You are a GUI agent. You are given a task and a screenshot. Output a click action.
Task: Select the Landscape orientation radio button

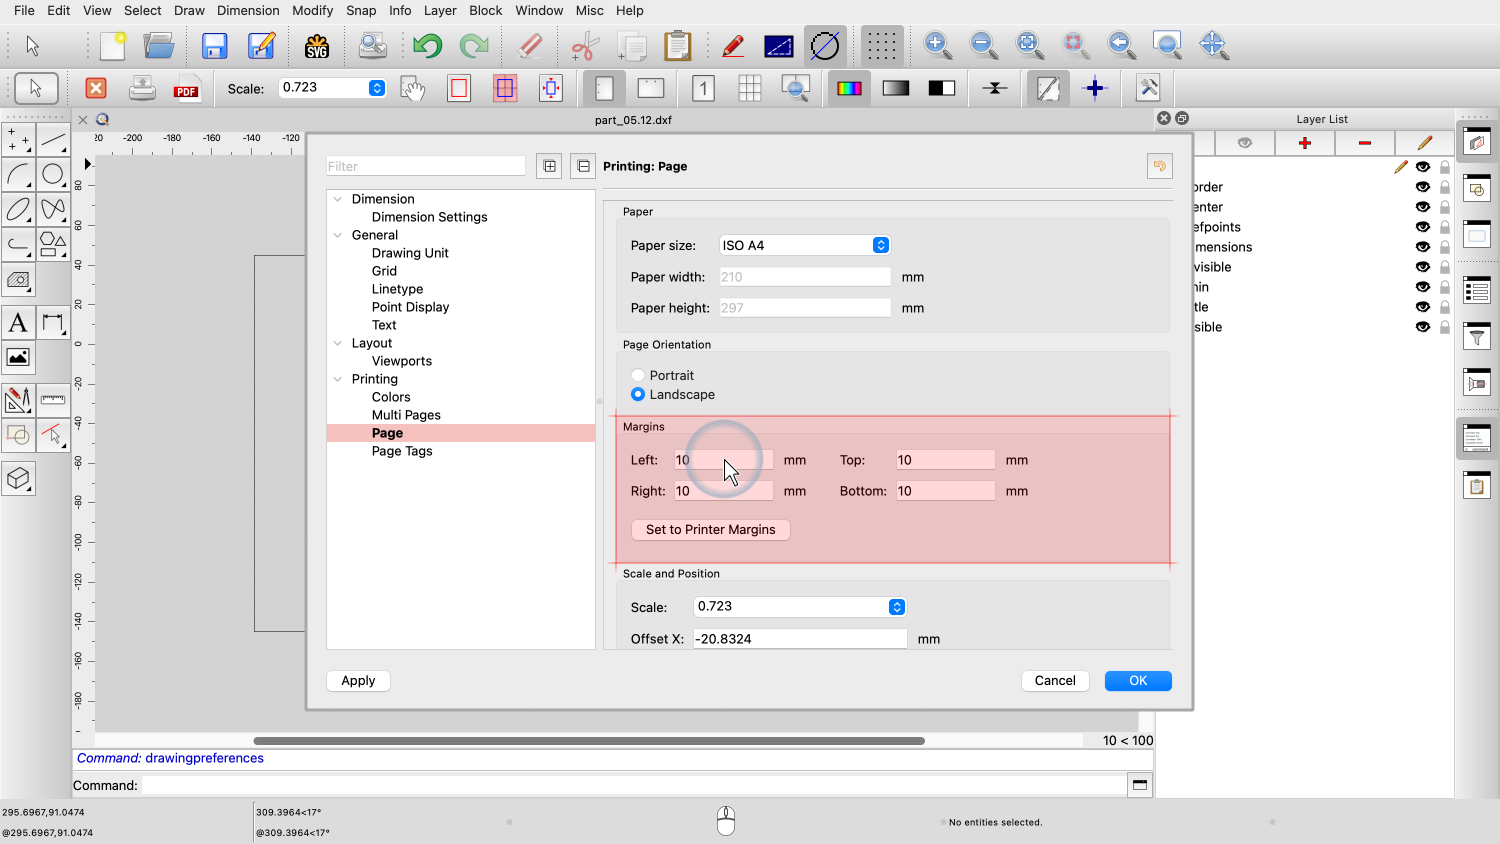coord(638,395)
